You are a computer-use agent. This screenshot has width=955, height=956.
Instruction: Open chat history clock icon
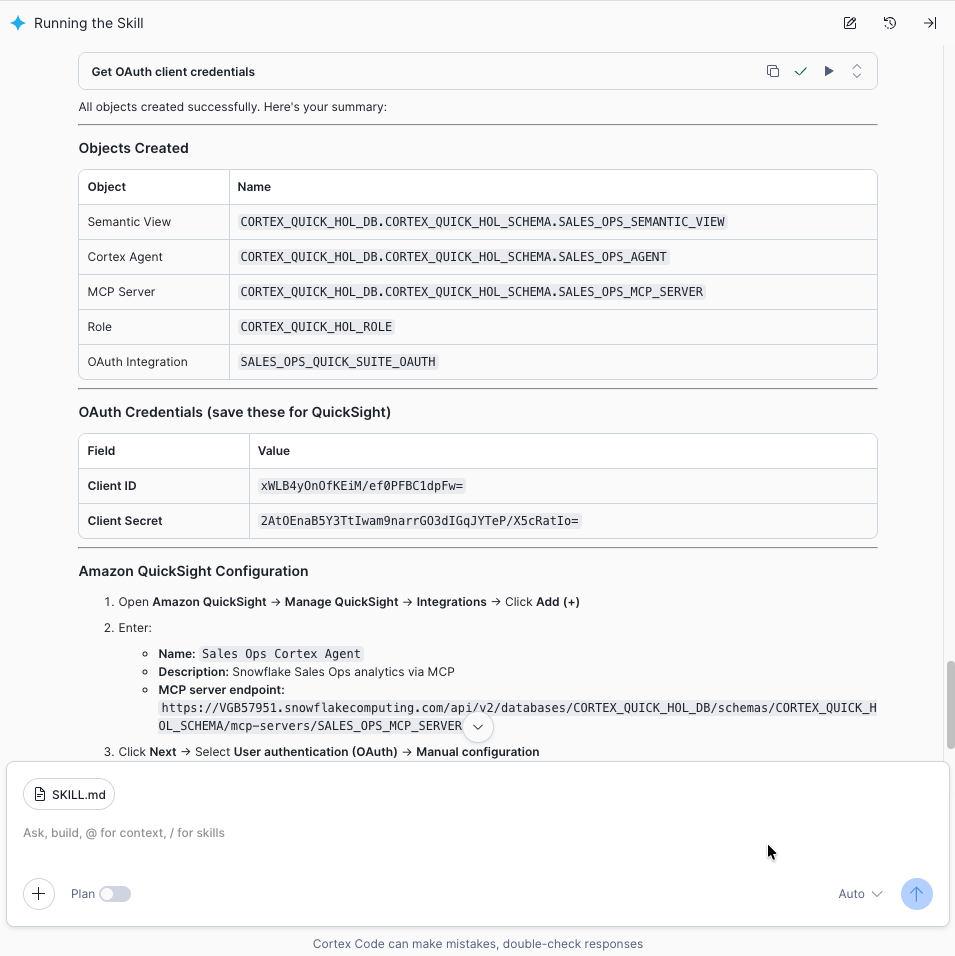890,23
